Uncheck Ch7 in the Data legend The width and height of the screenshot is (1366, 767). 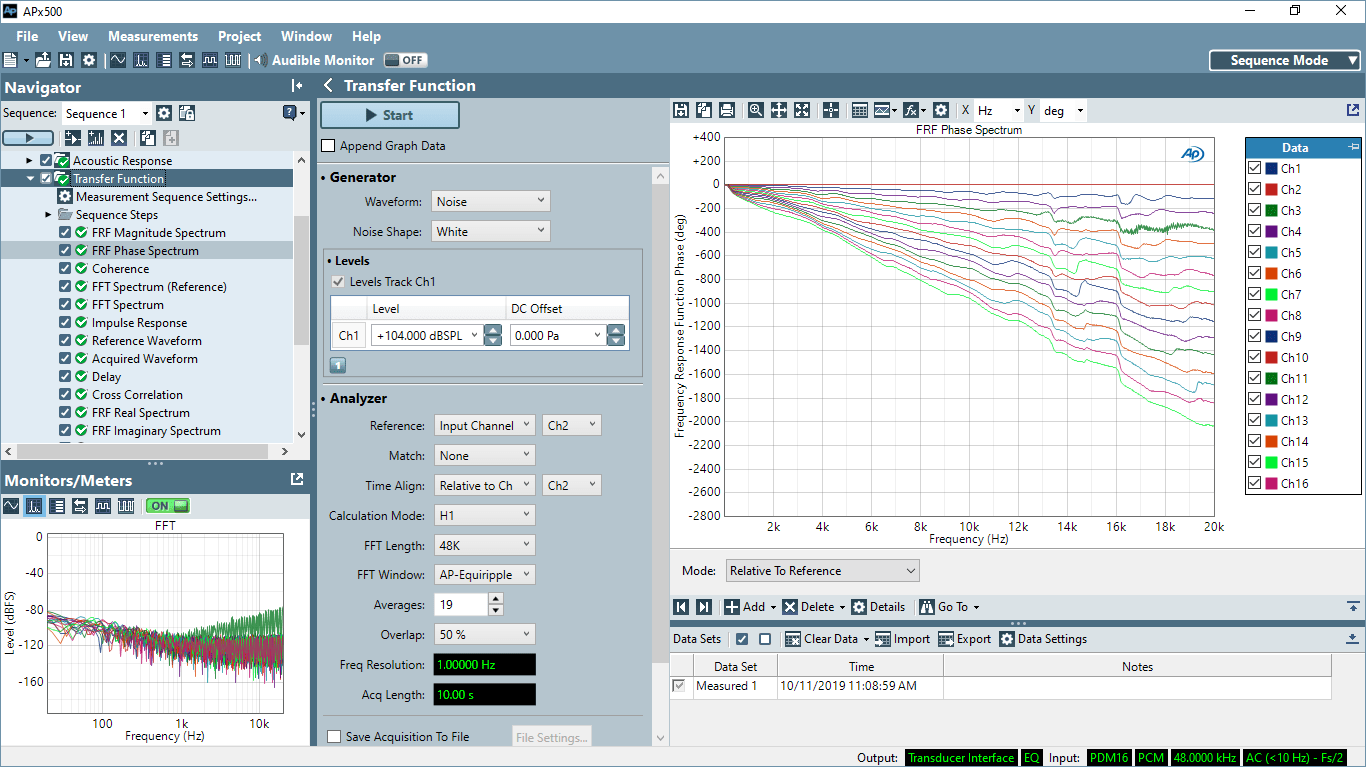(1254, 295)
